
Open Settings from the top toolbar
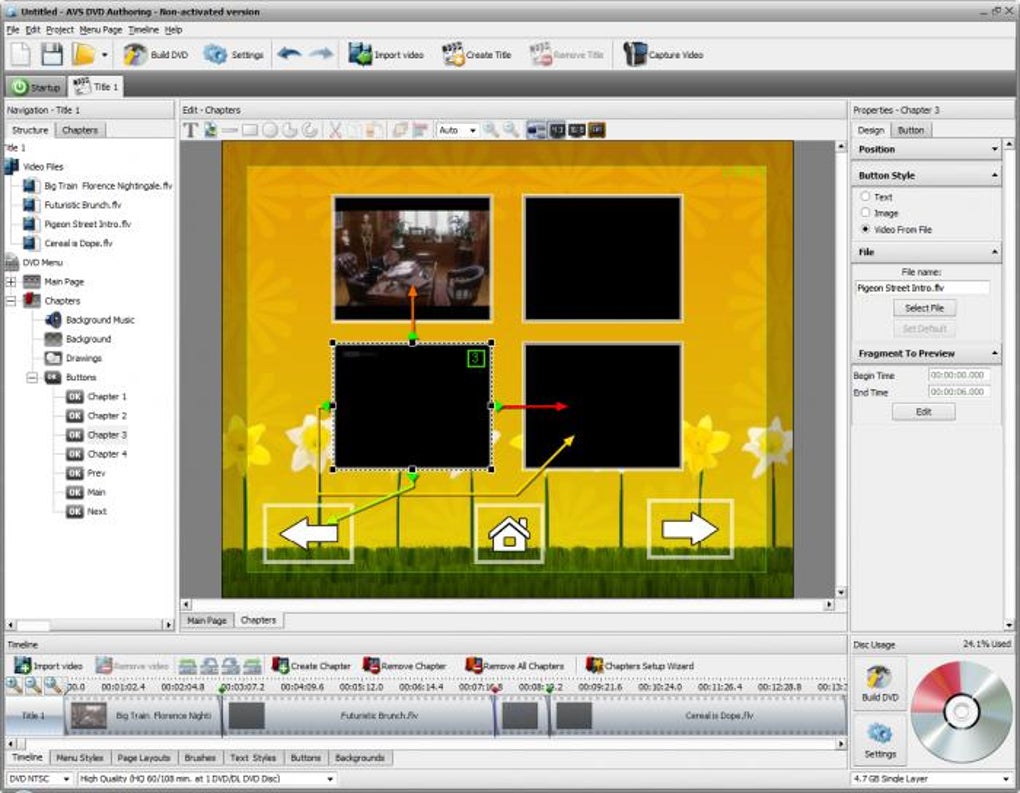233,55
